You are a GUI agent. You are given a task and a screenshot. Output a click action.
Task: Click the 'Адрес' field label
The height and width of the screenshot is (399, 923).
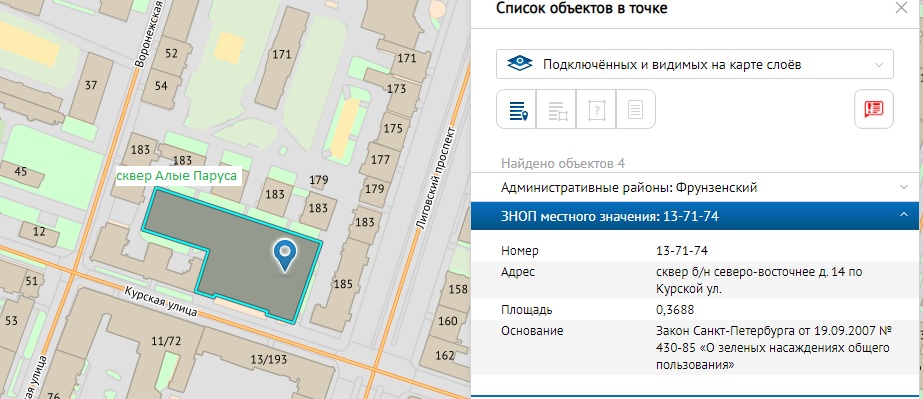click(x=517, y=272)
